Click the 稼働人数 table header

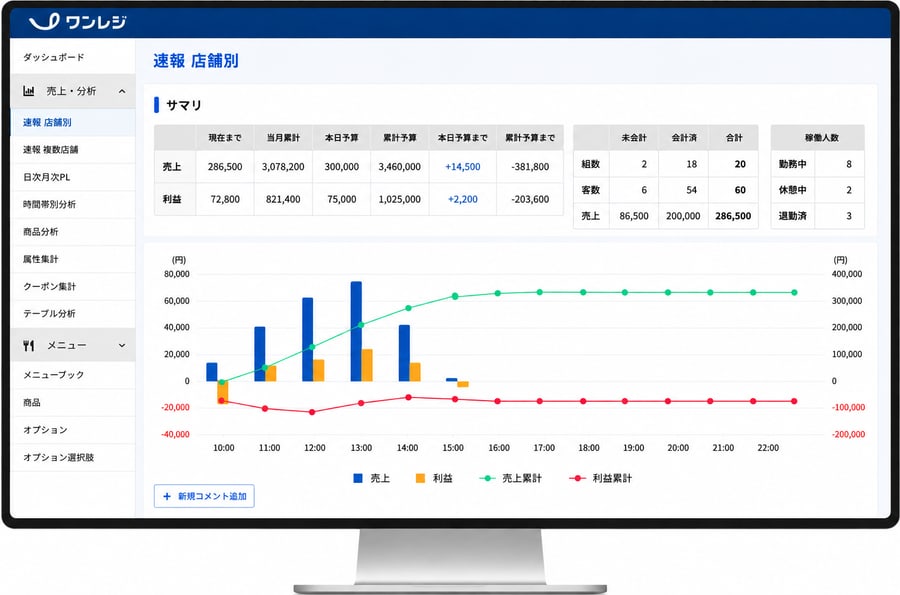[817, 138]
